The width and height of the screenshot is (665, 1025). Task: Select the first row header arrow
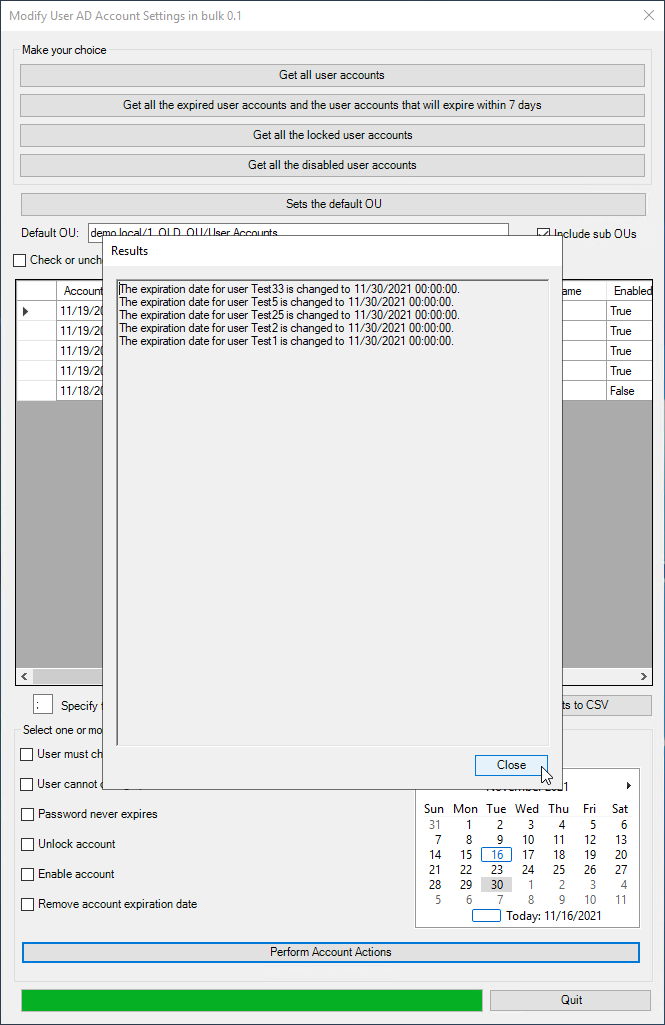[x=26, y=311]
